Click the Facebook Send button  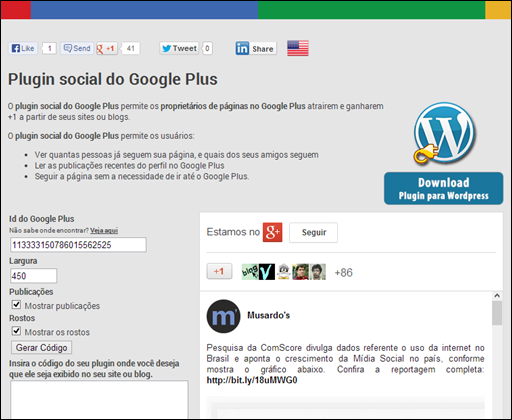point(77,48)
